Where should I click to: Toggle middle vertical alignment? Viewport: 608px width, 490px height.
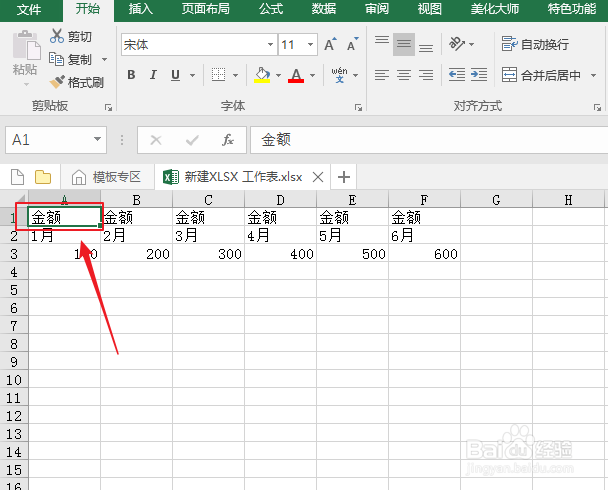tap(404, 44)
